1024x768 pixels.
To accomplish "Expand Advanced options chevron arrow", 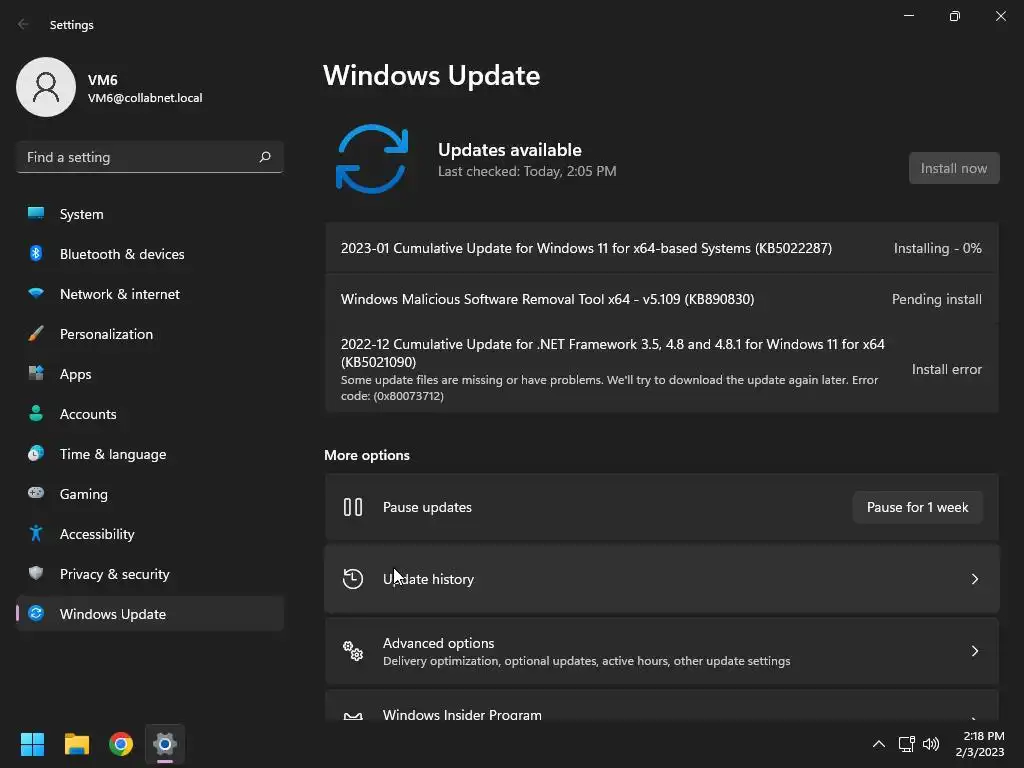I will click(974, 650).
